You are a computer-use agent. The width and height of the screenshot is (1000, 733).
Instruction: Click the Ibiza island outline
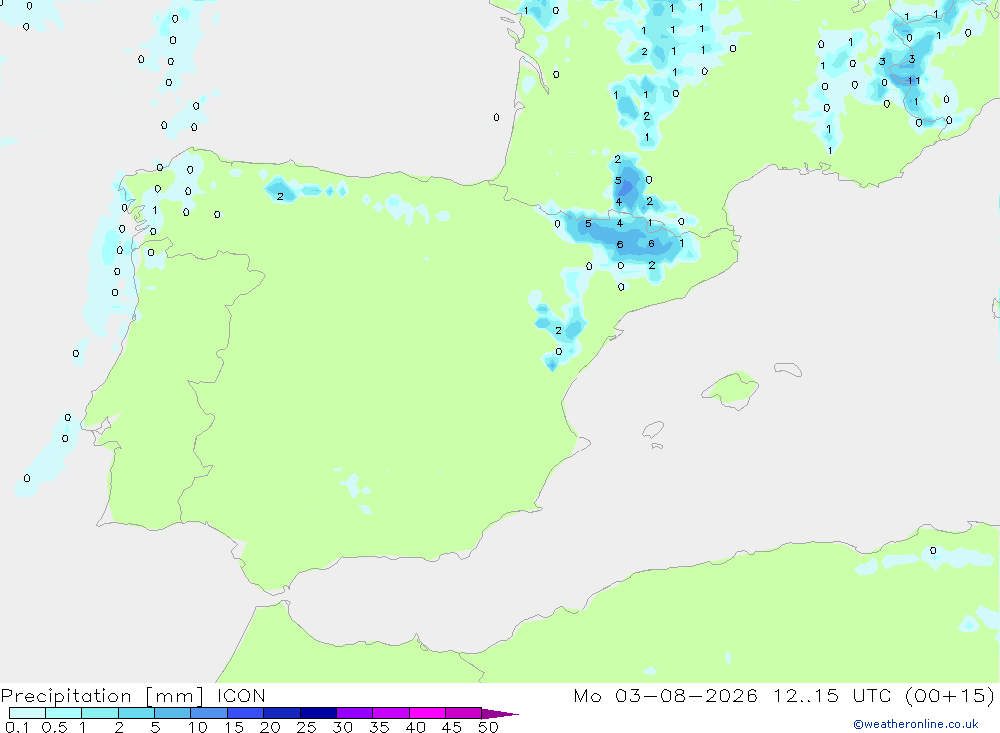653,429
